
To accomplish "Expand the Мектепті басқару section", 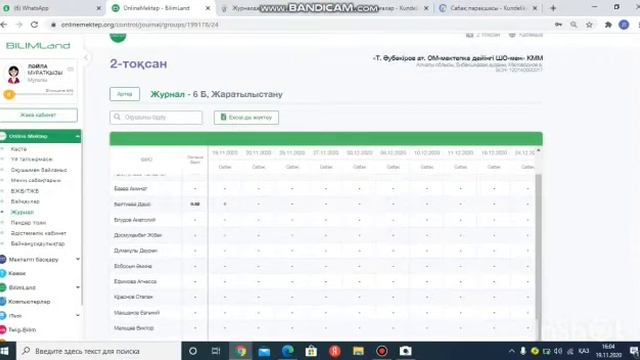I will 78,259.
